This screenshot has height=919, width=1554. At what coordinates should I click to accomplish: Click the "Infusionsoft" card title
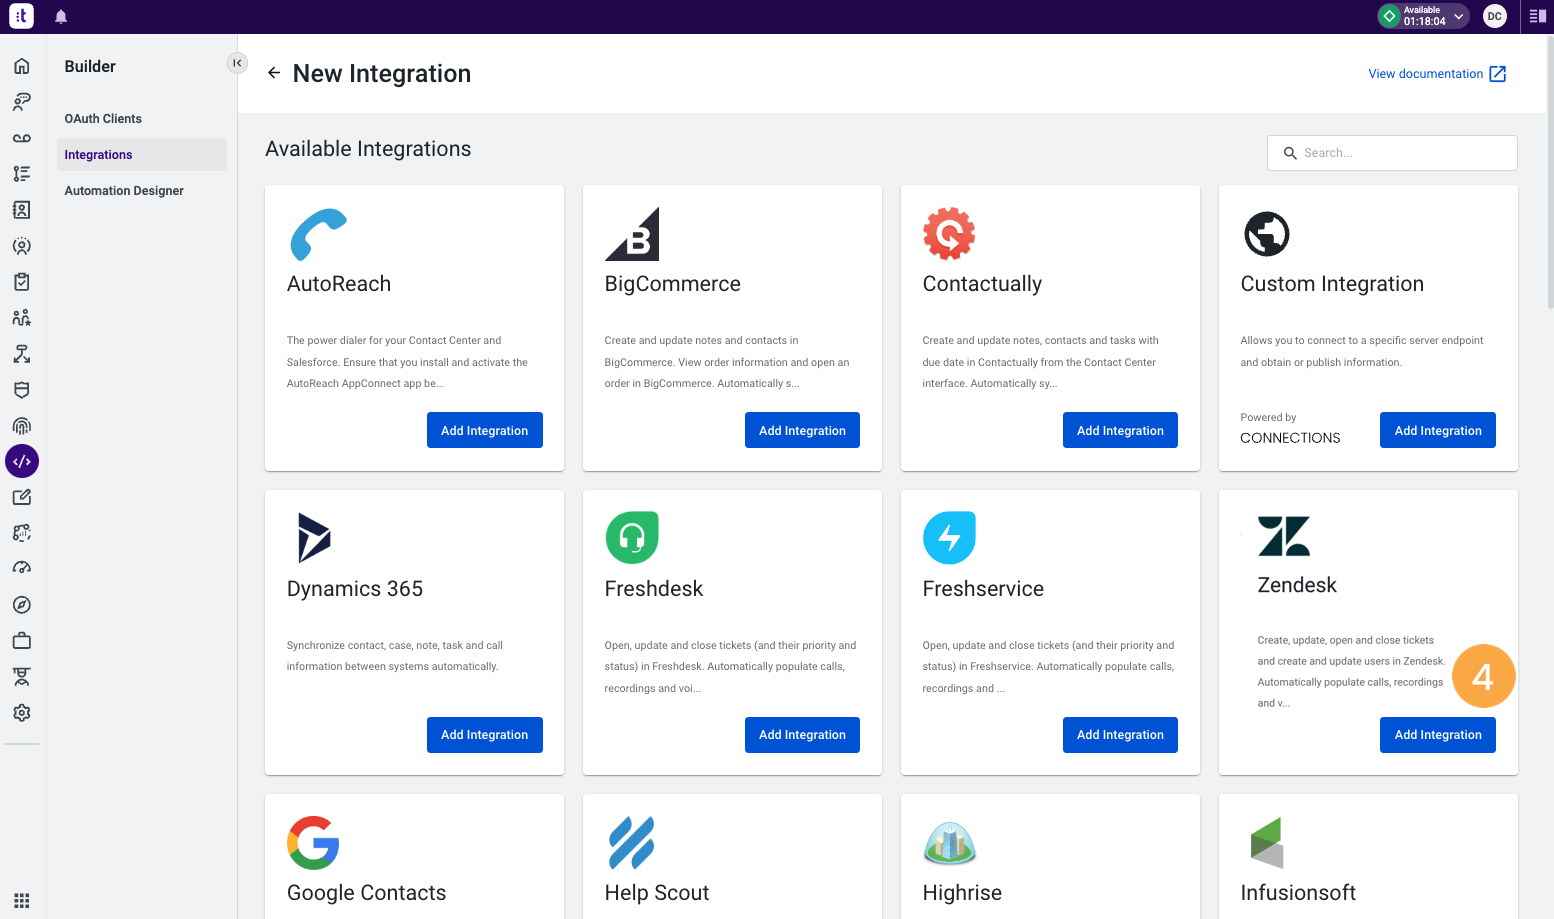pos(1298,893)
